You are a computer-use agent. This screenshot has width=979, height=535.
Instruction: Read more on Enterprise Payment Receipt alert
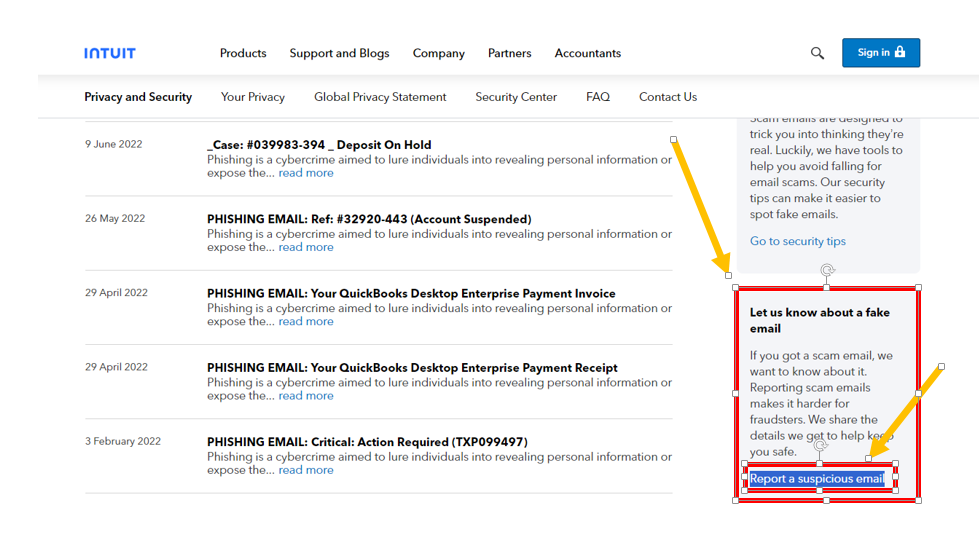click(306, 396)
